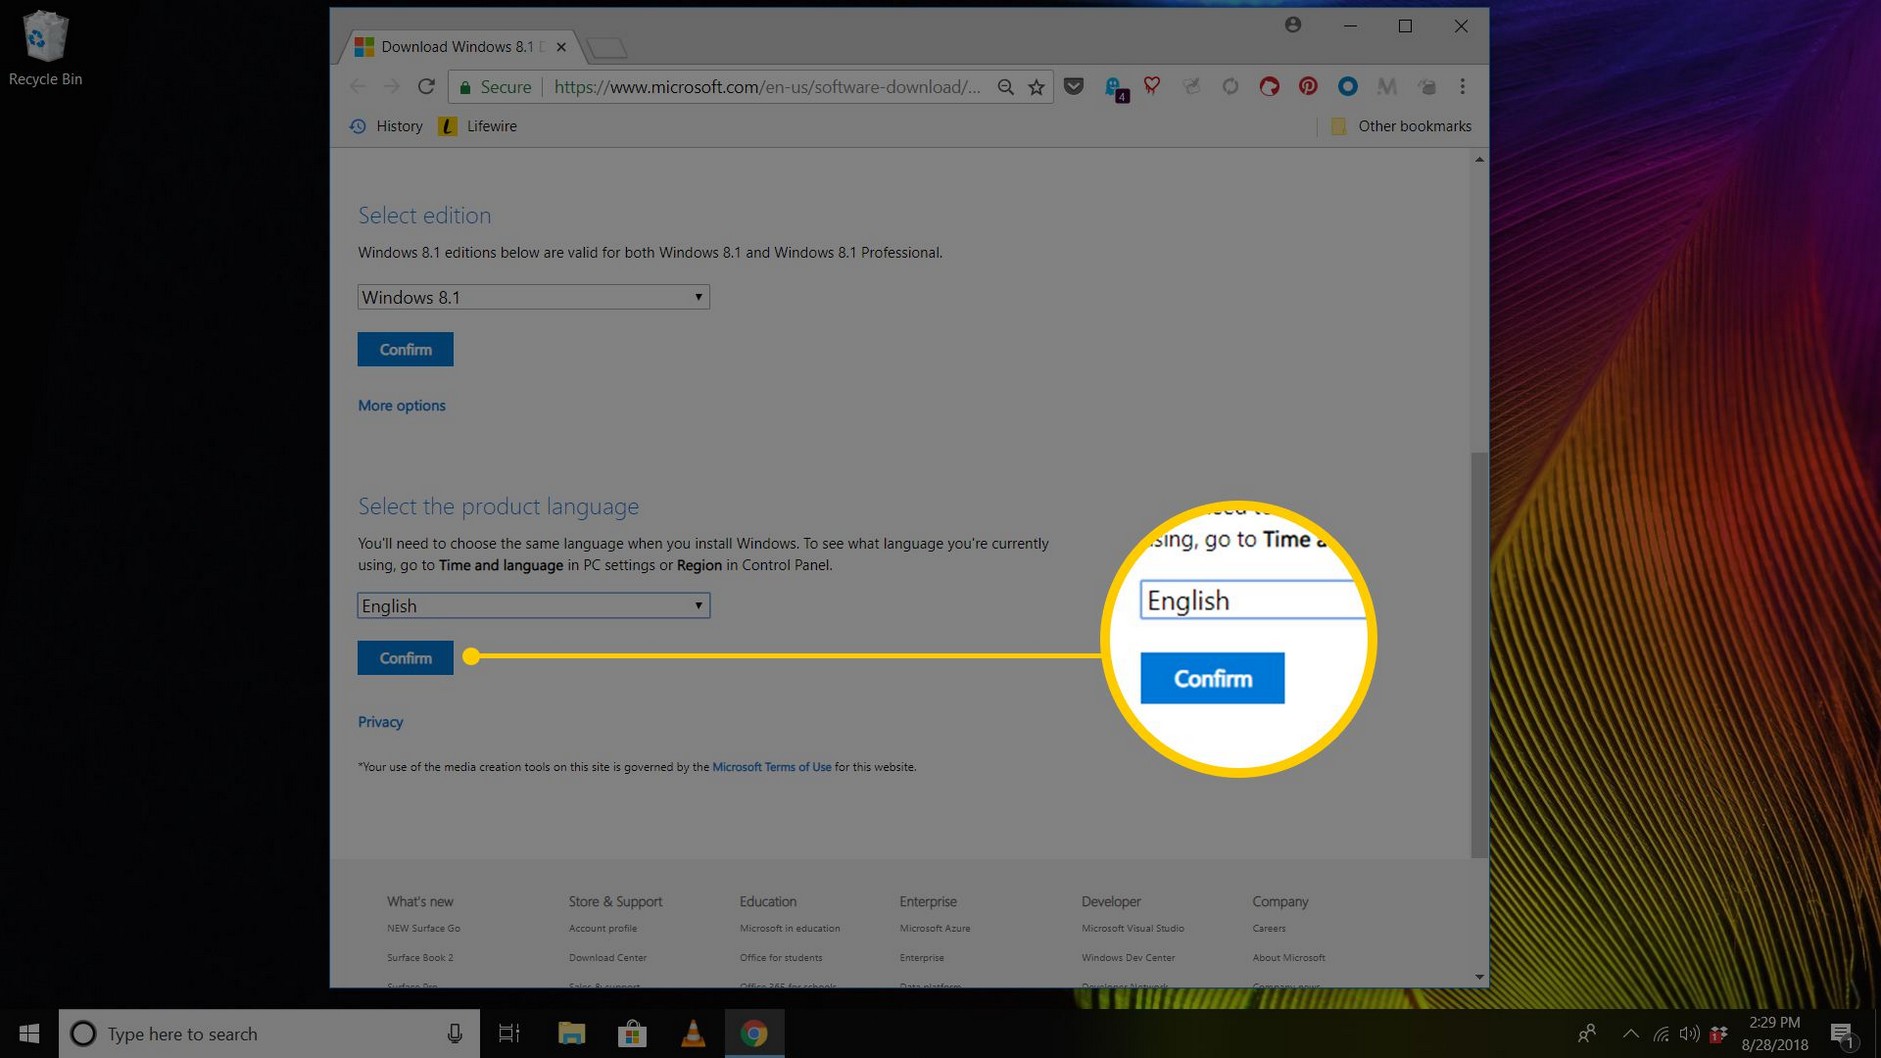
Task: Click the browser forward arrow
Action: [392, 87]
